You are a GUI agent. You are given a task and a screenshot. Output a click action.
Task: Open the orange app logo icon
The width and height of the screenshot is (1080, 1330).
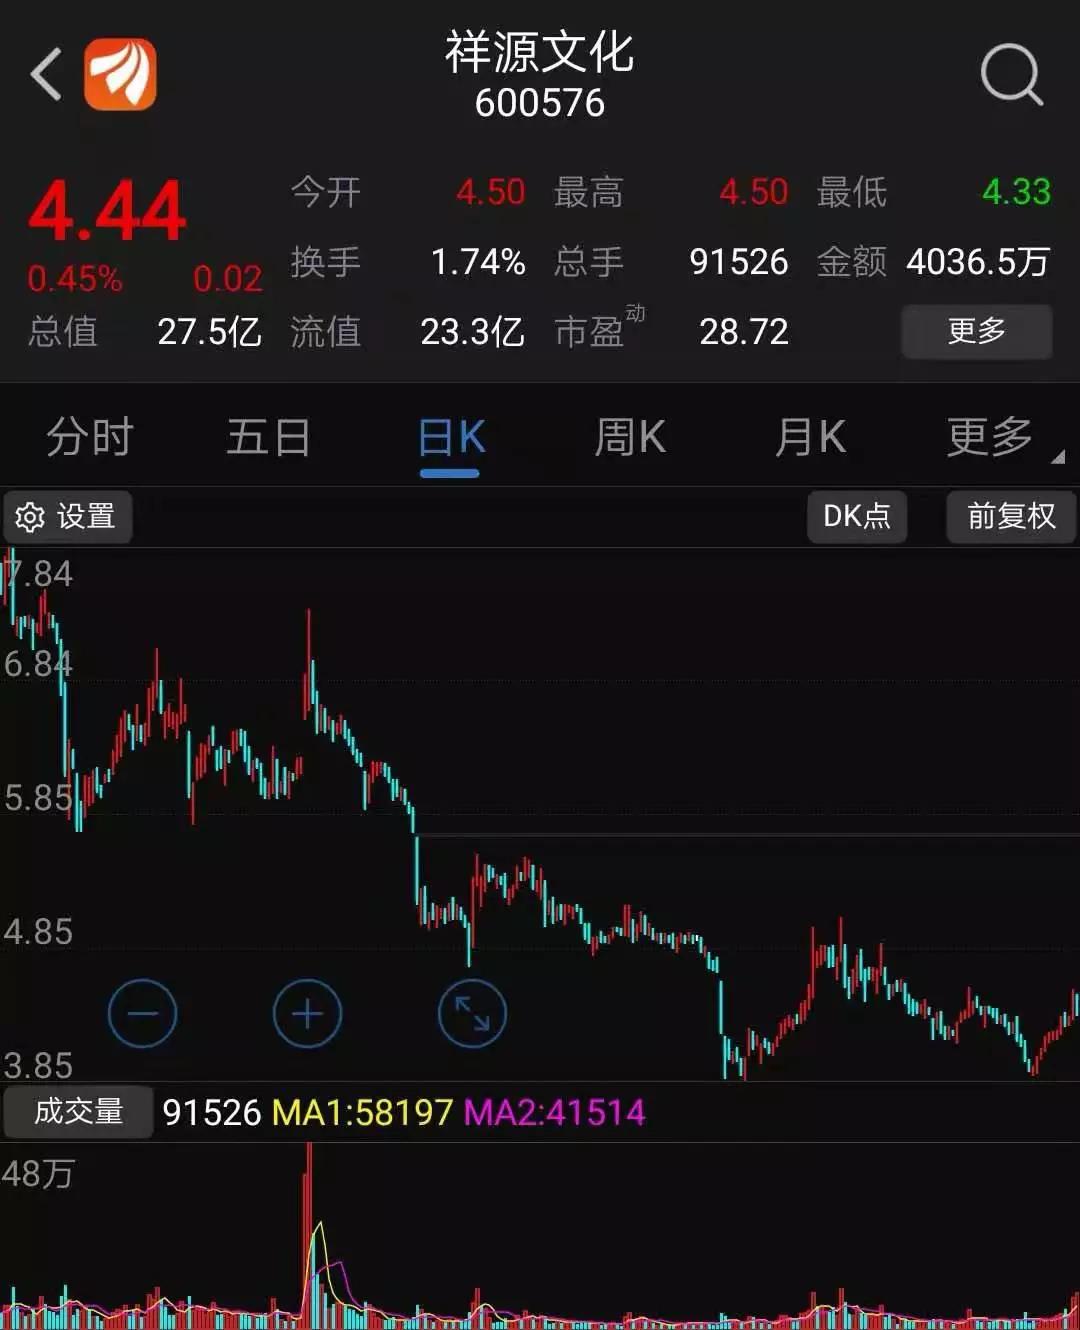[x=120, y=74]
